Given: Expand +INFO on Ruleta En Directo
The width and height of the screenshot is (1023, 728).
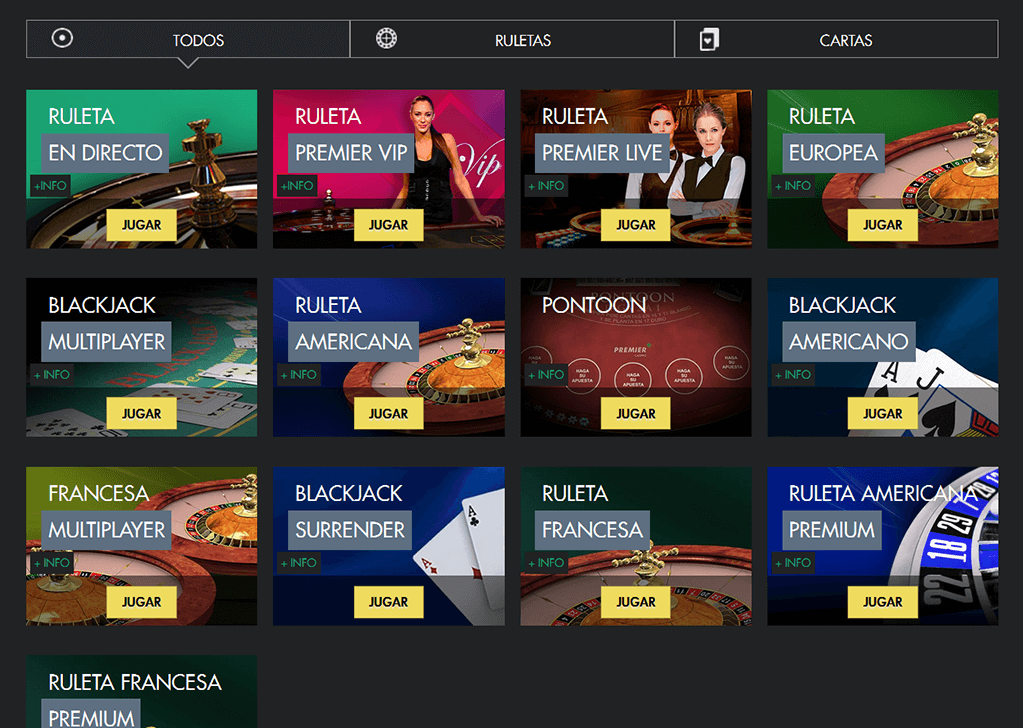Looking at the screenshot, I should (50, 186).
